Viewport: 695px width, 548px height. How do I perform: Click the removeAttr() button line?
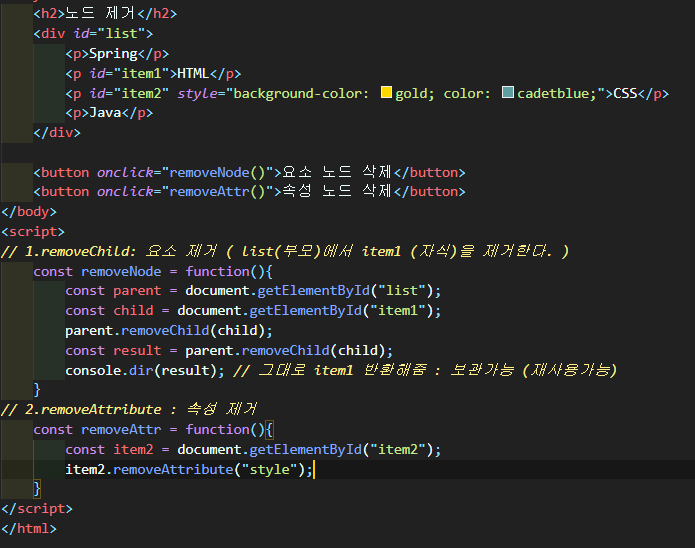(x=250, y=192)
